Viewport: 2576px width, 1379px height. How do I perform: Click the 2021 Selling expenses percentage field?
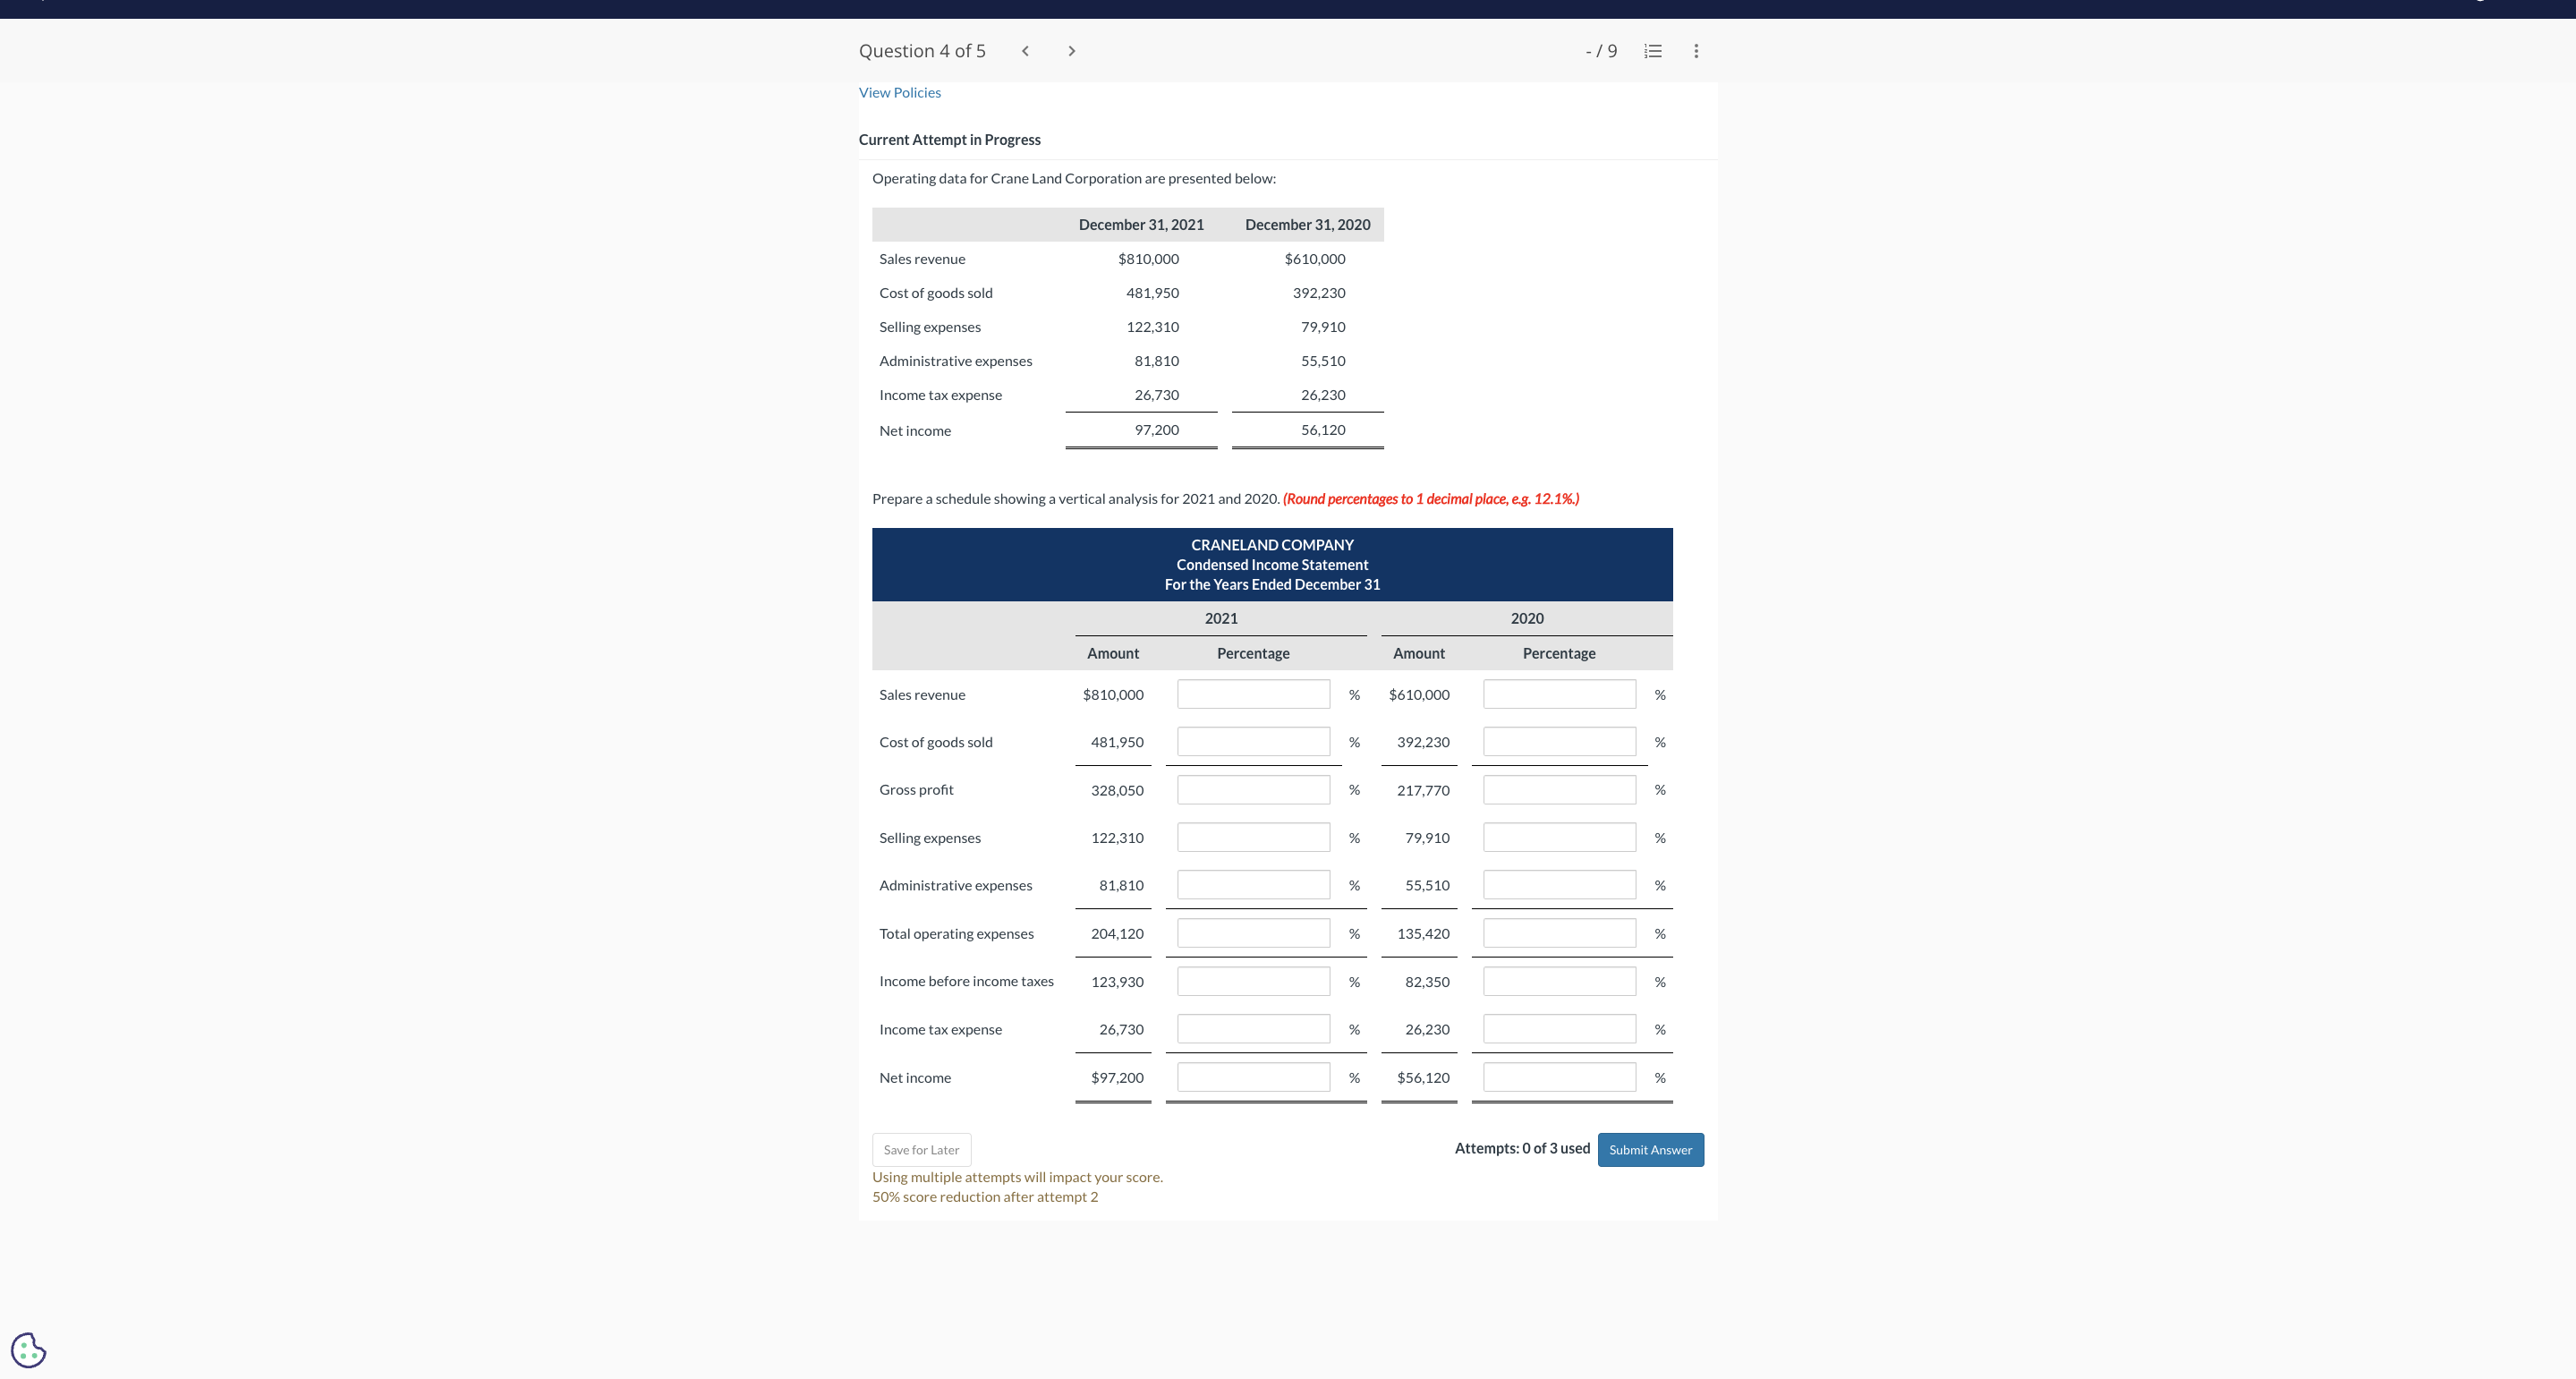(1253, 837)
